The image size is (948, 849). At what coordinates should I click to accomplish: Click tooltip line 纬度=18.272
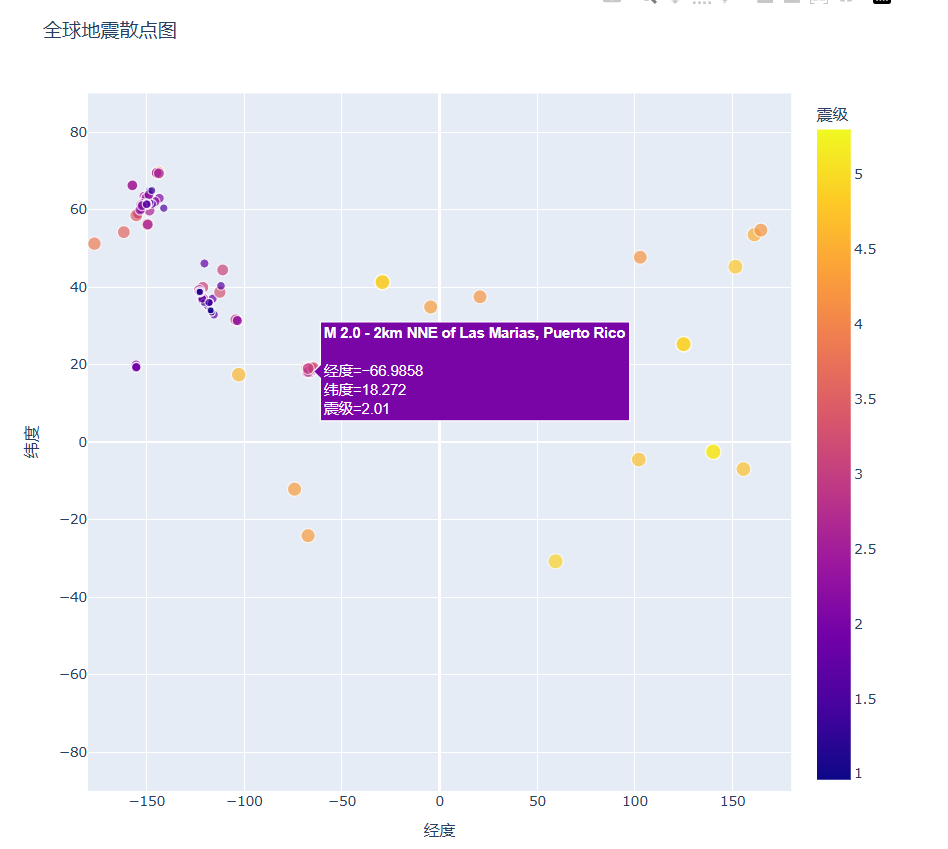(365, 390)
